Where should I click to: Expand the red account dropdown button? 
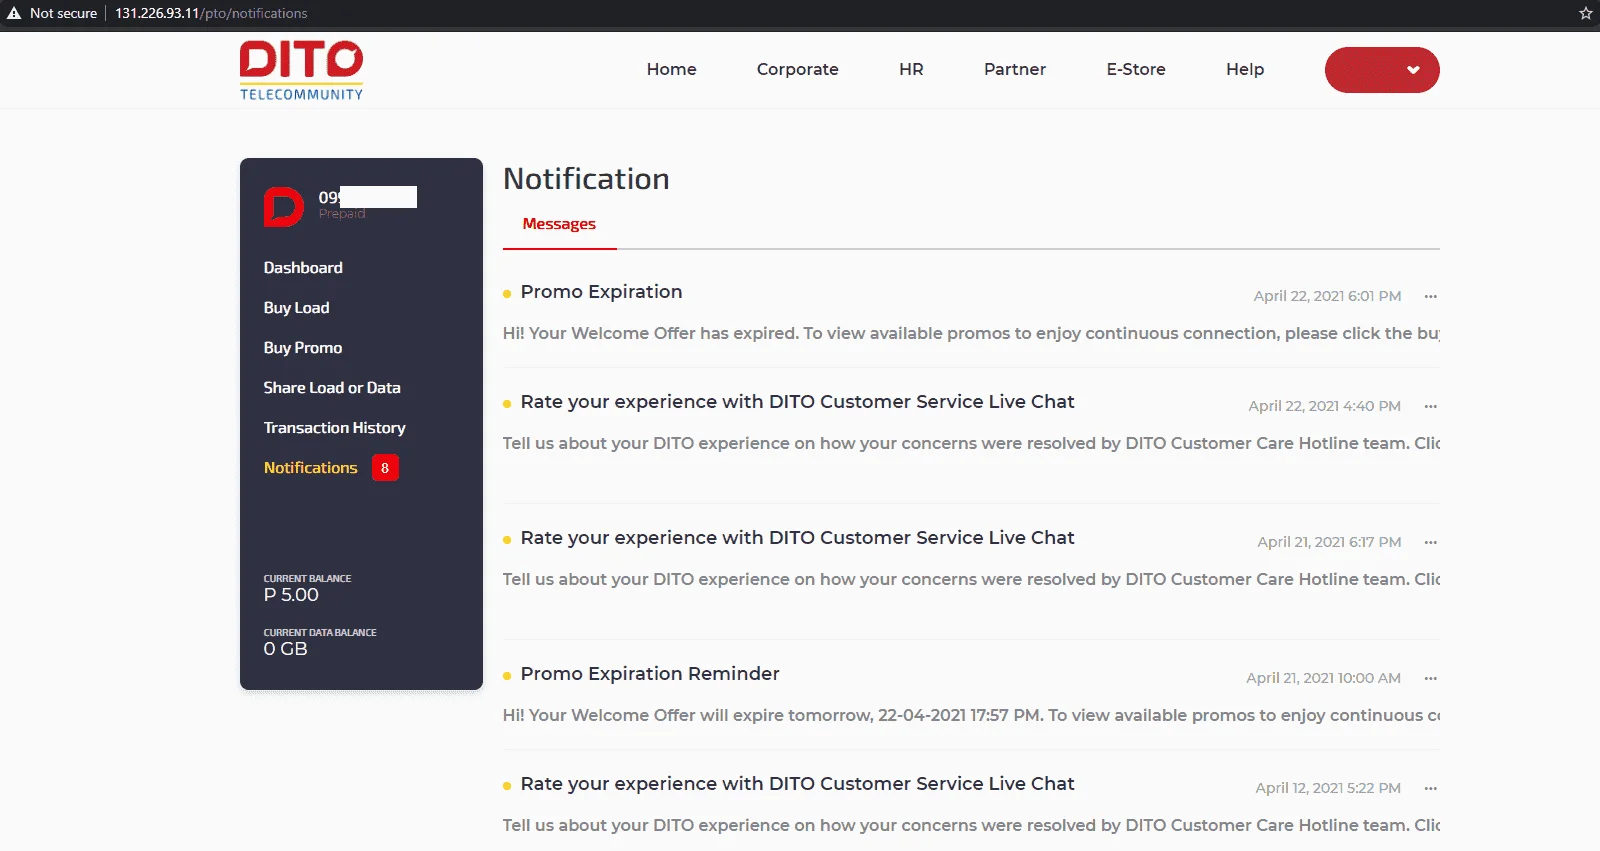coord(1382,70)
